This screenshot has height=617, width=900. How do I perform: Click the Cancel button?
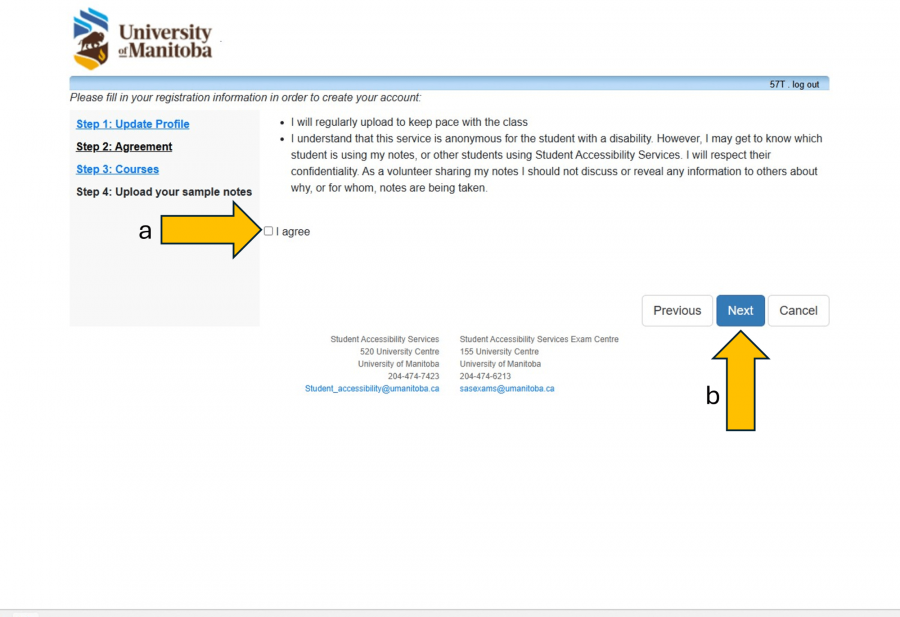click(x=798, y=310)
